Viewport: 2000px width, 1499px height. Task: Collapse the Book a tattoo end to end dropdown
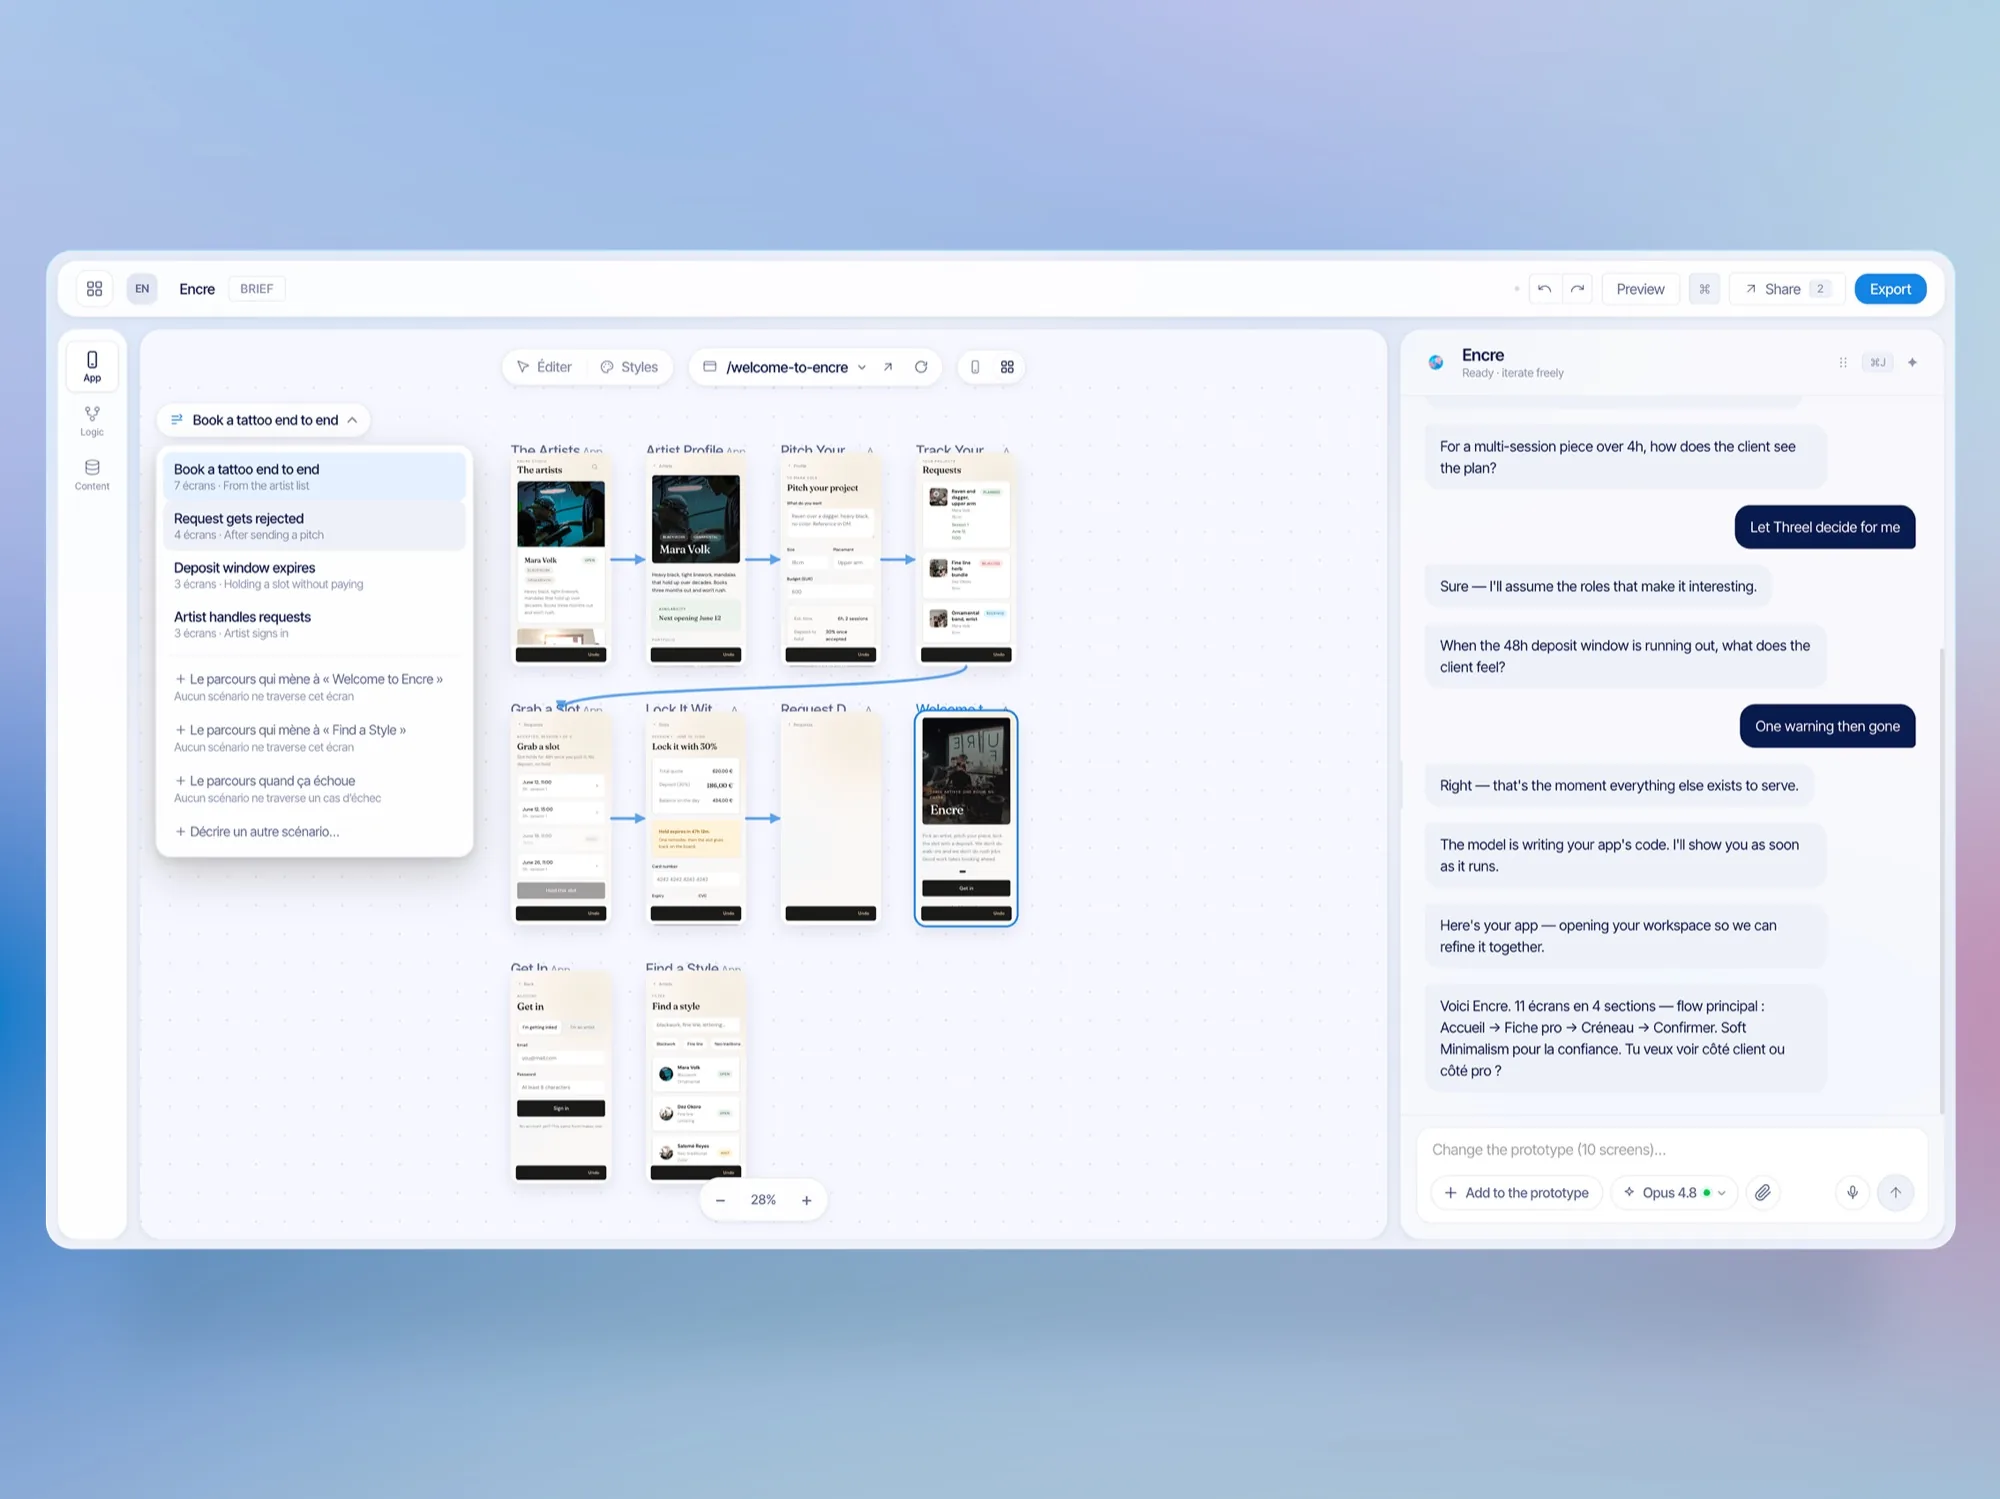coord(264,420)
